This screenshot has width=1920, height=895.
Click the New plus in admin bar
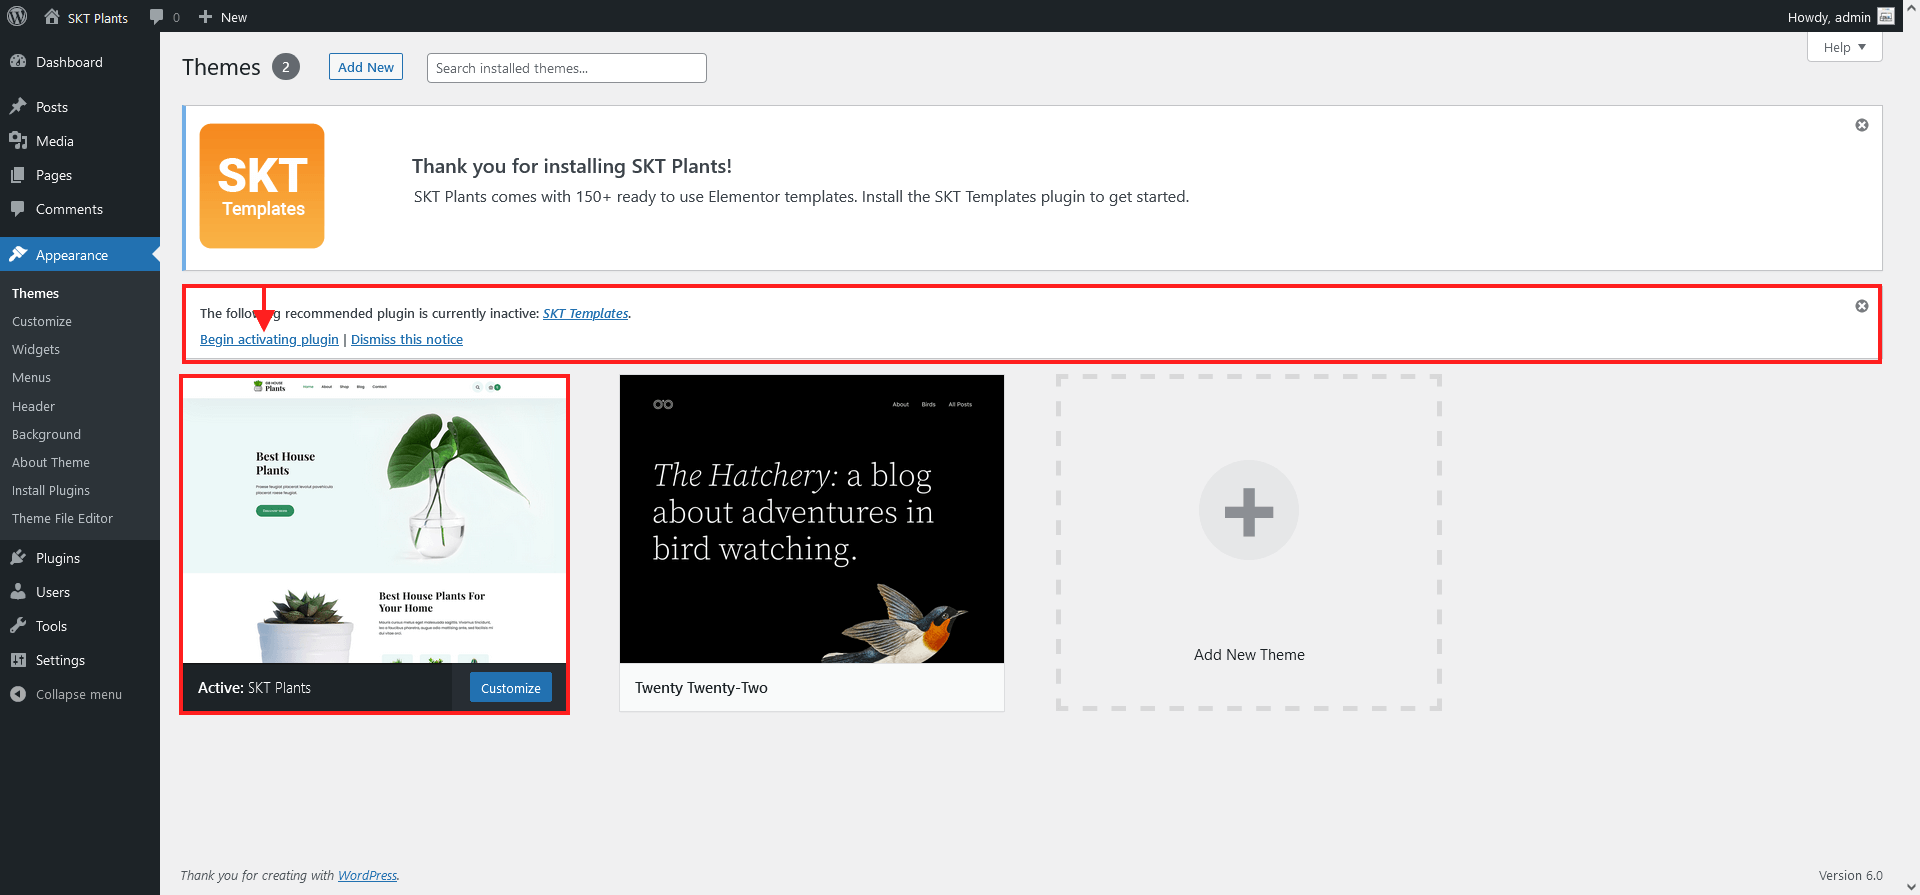205,17
